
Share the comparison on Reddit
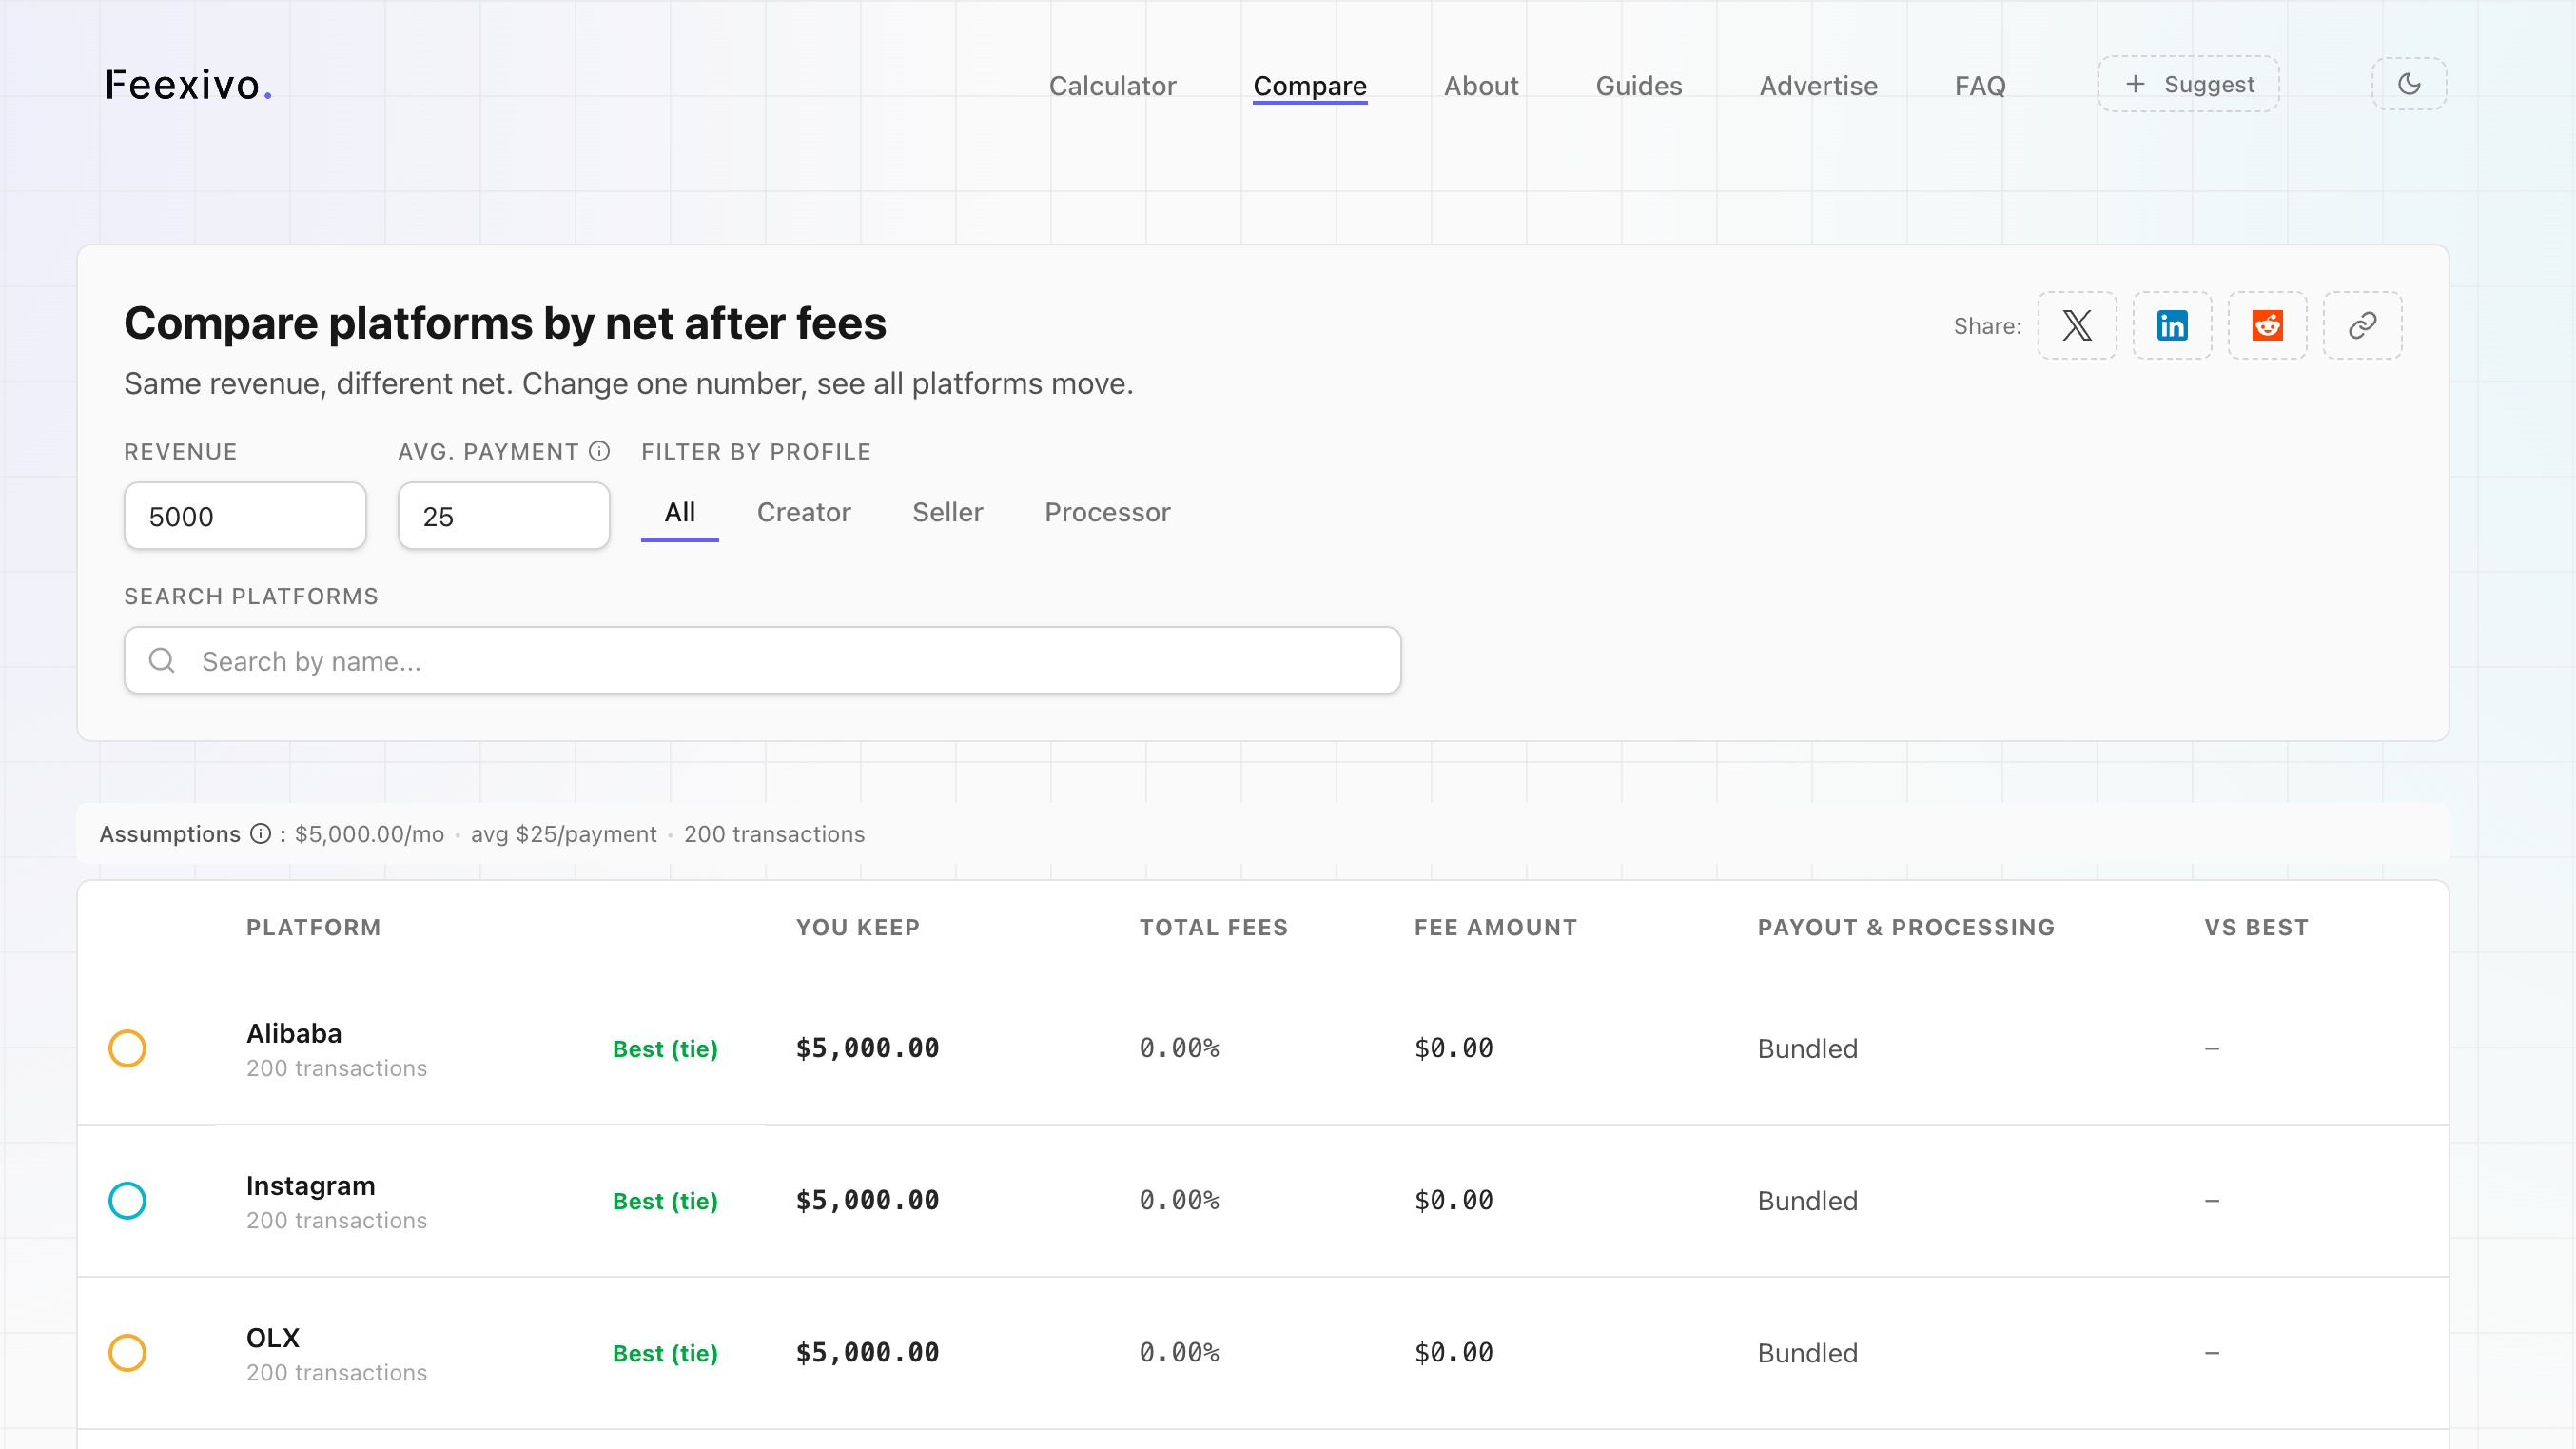point(2267,325)
